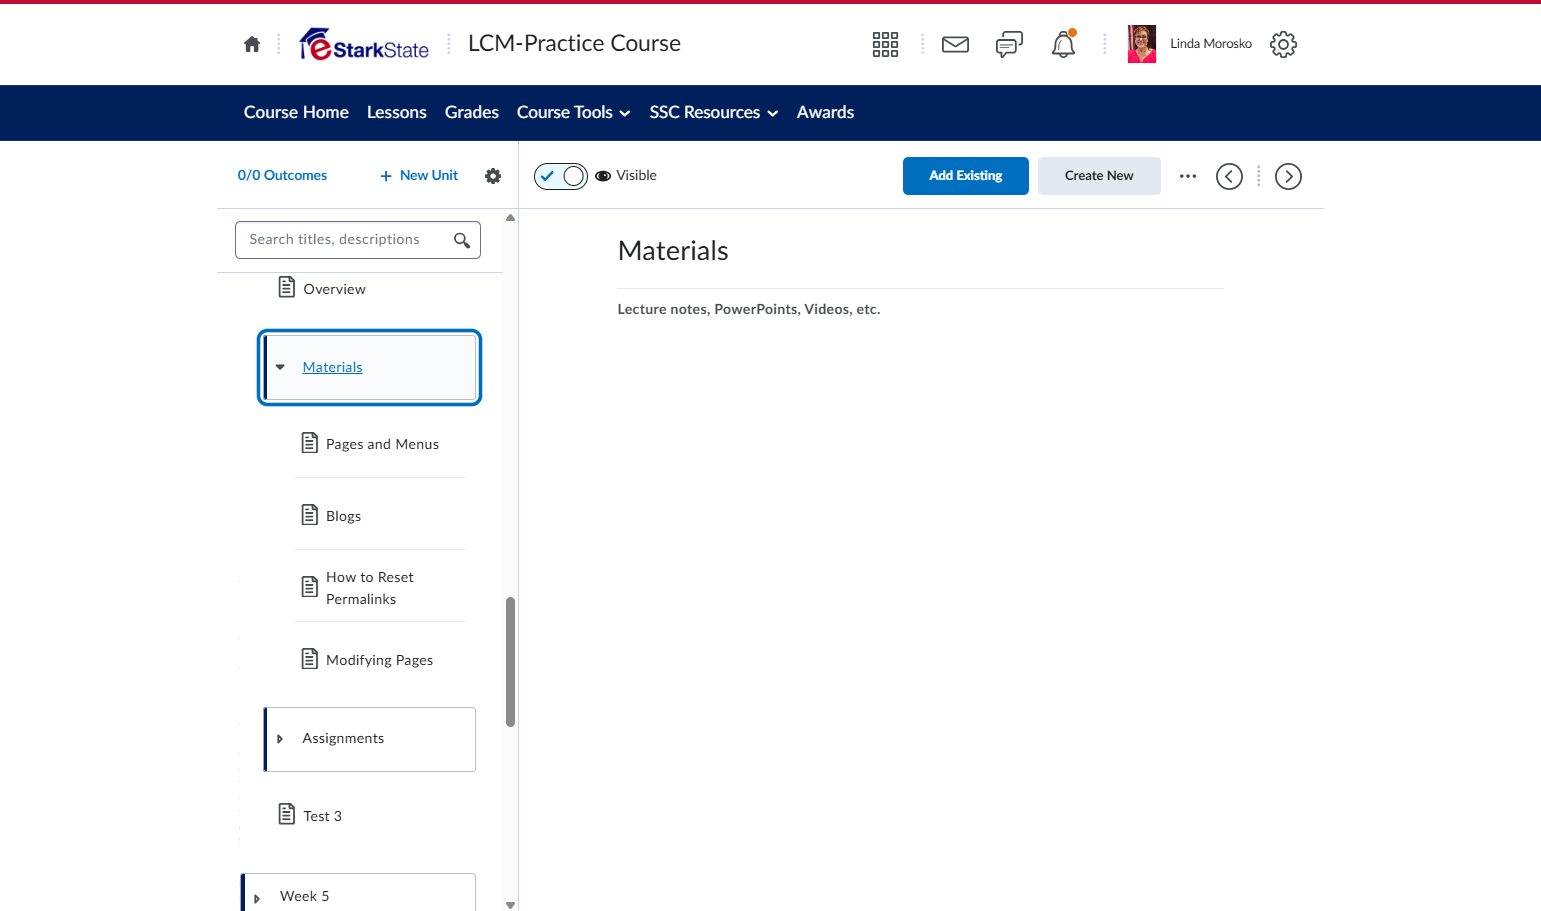Open subscription alerts chat icon
The height and width of the screenshot is (911, 1541).
point(1009,44)
